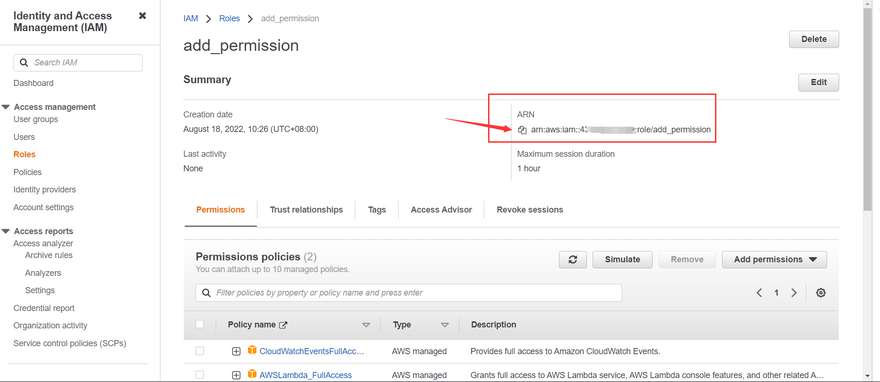Expand the CloudWatchEventsFullAccess policy details
The height and width of the screenshot is (382, 880).
click(236, 351)
